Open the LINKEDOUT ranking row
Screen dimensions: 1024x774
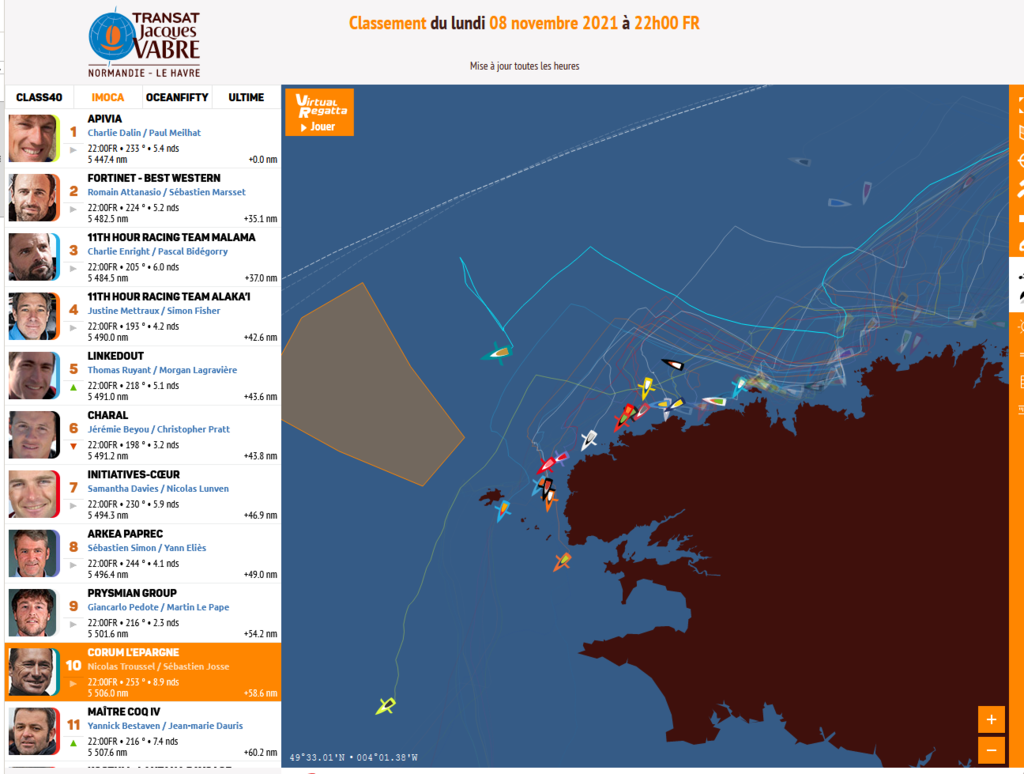[143, 376]
